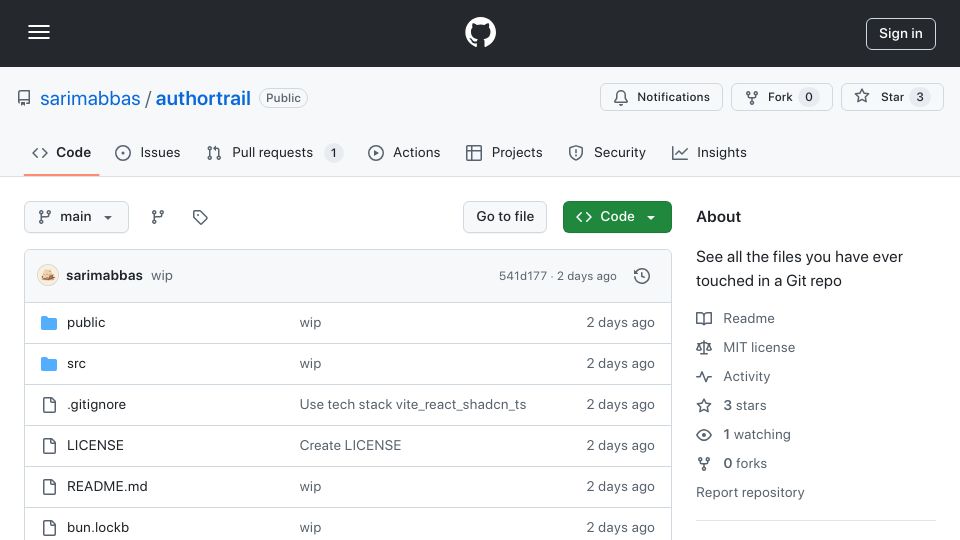
Task: Open the README.md file
Action: [107, 487]
